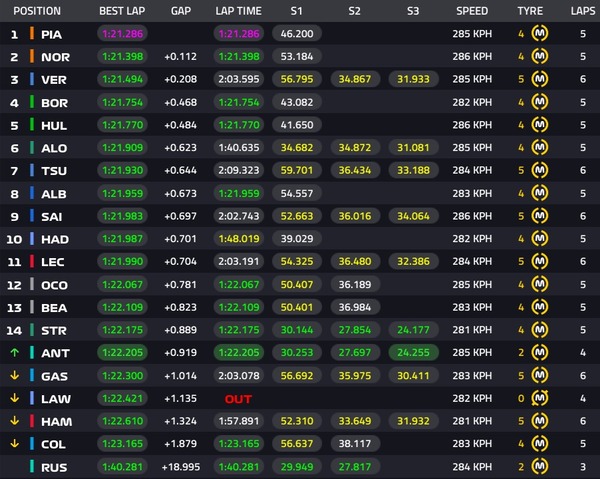Click the yellow down arrow beside COL
This screenshot has height=479, width=600.
coord(15,443)
